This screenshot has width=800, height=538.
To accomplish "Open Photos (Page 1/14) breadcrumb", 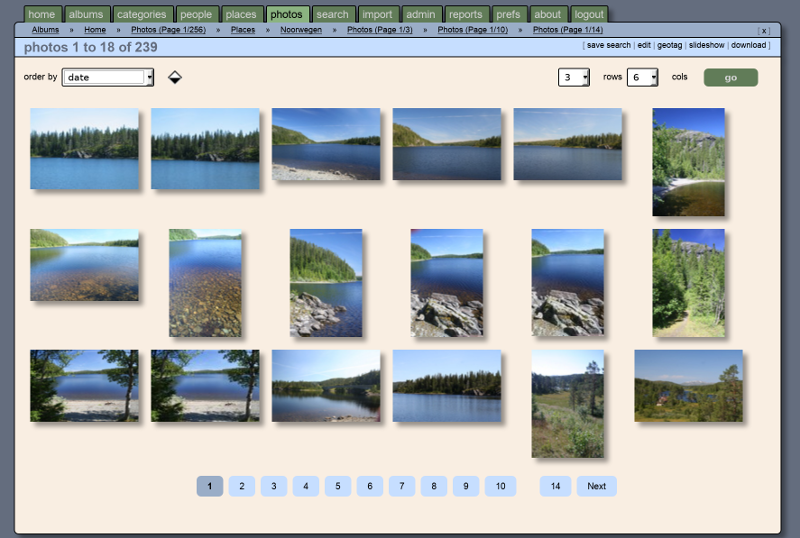I will [568, 30].
